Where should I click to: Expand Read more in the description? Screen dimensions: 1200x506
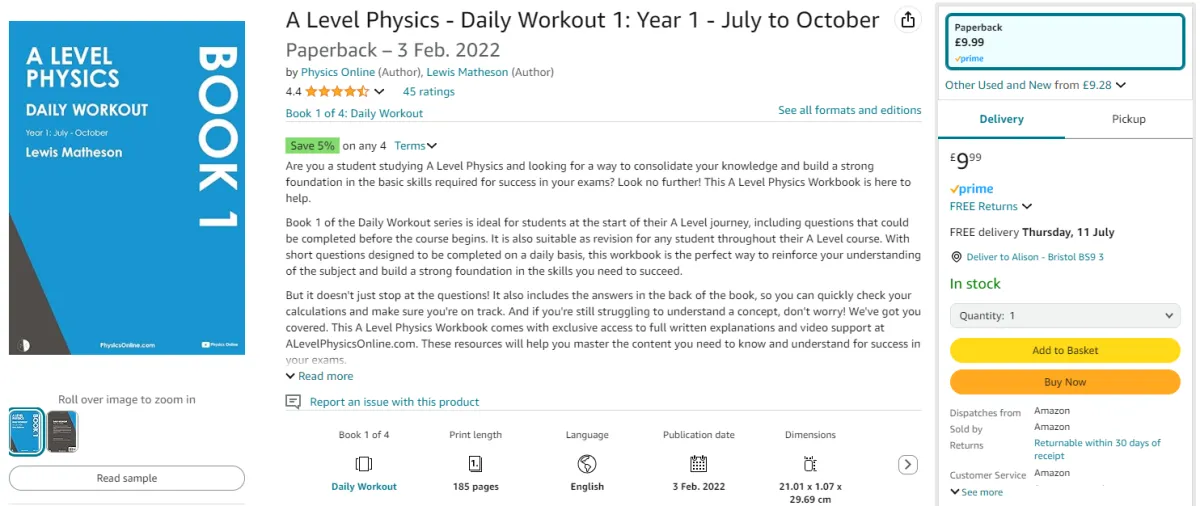point(319,376)
